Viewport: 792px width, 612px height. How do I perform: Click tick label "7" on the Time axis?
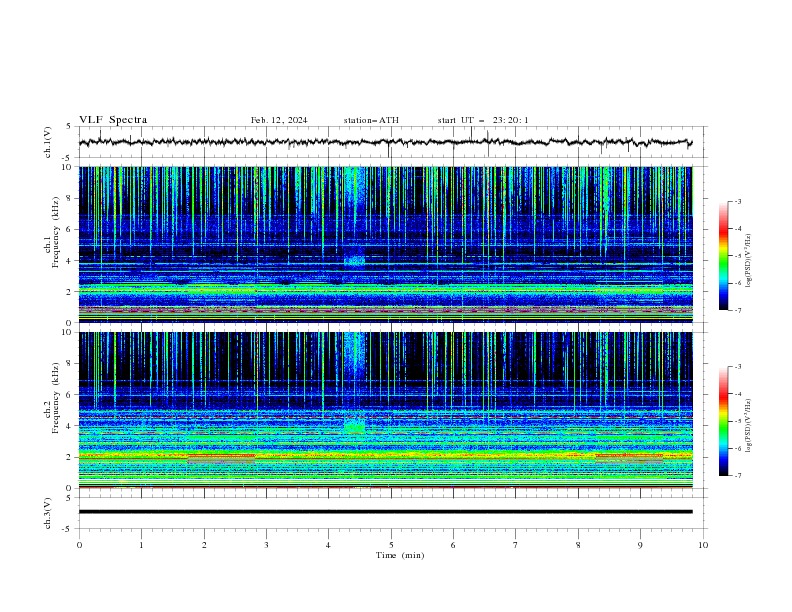[x=516, y=545]
